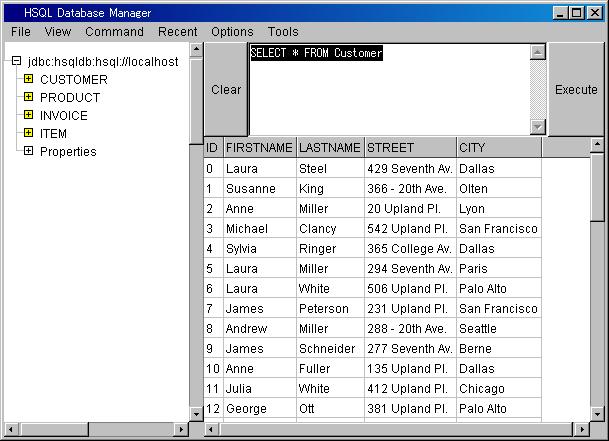Expand the PRODUCT tree node

(28, 98)
